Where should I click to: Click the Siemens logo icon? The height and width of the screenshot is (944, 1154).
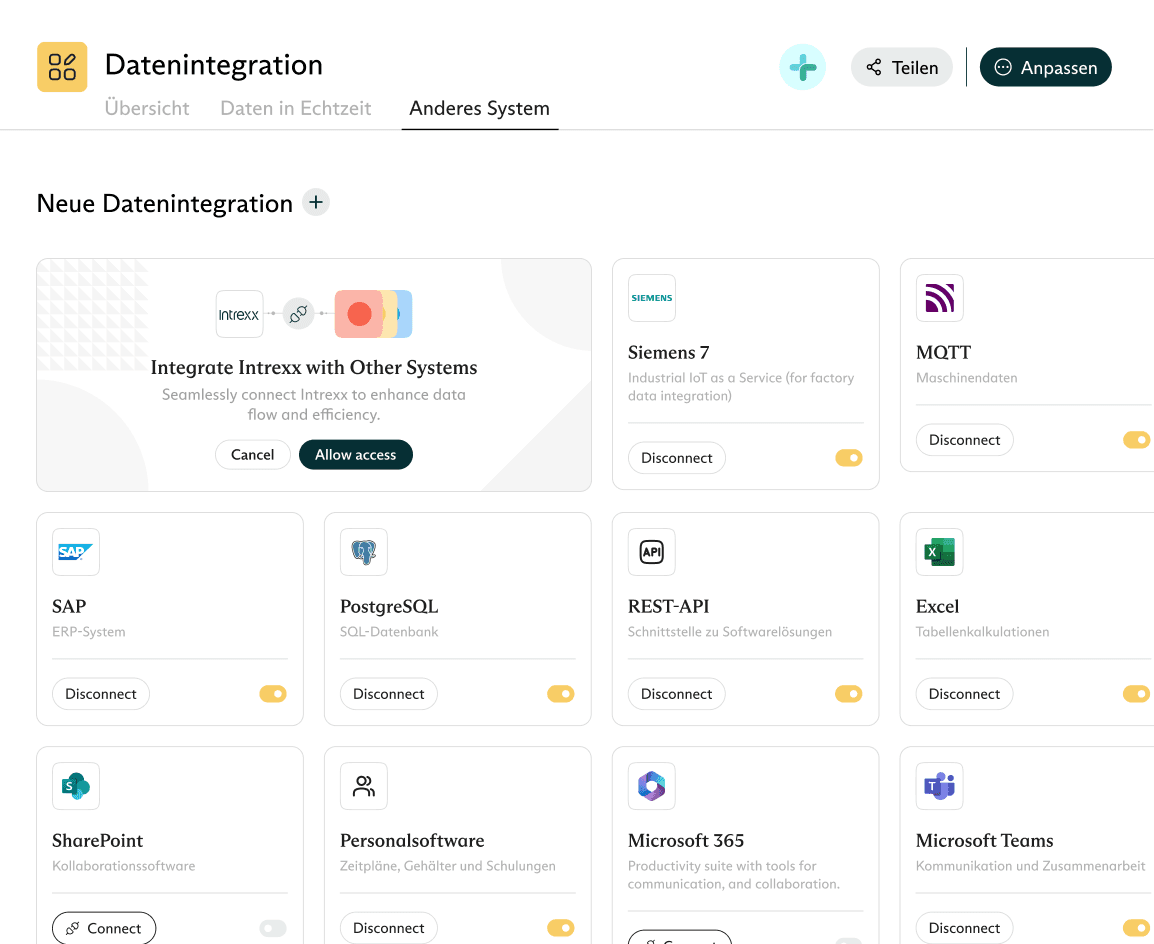click(x=651, y=298)
